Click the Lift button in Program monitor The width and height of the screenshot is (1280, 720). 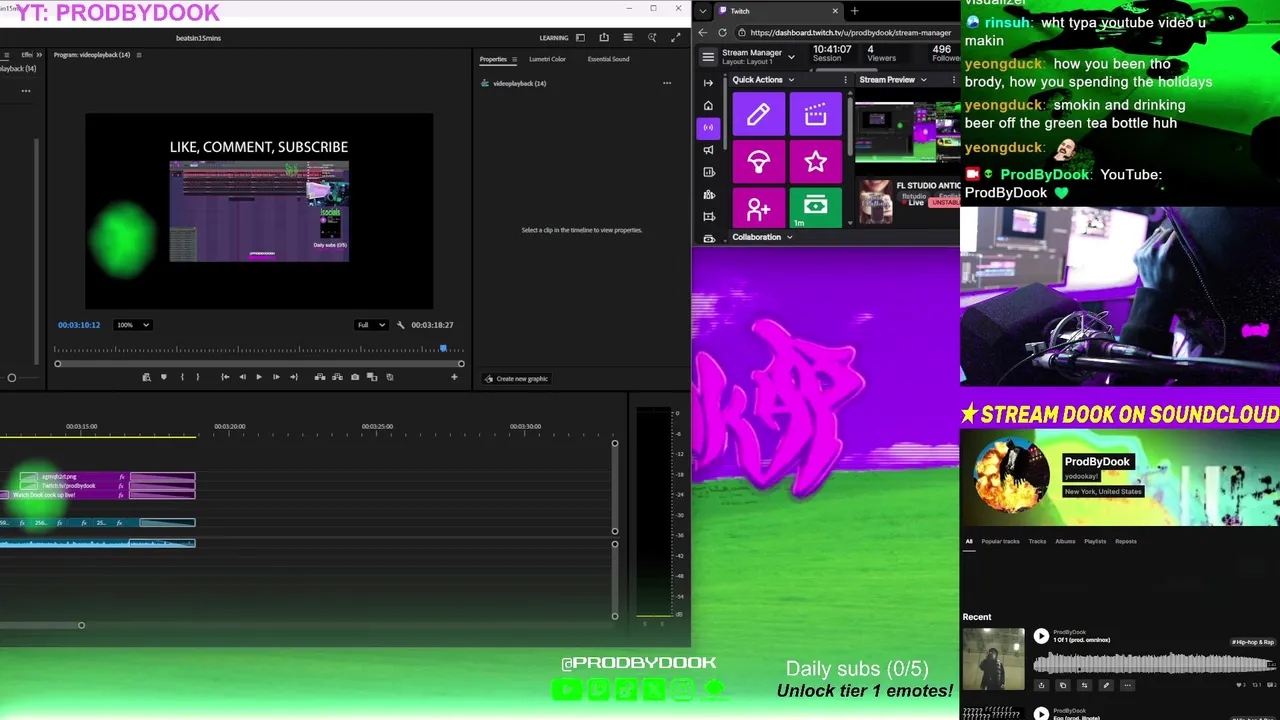tap(320, 377)
